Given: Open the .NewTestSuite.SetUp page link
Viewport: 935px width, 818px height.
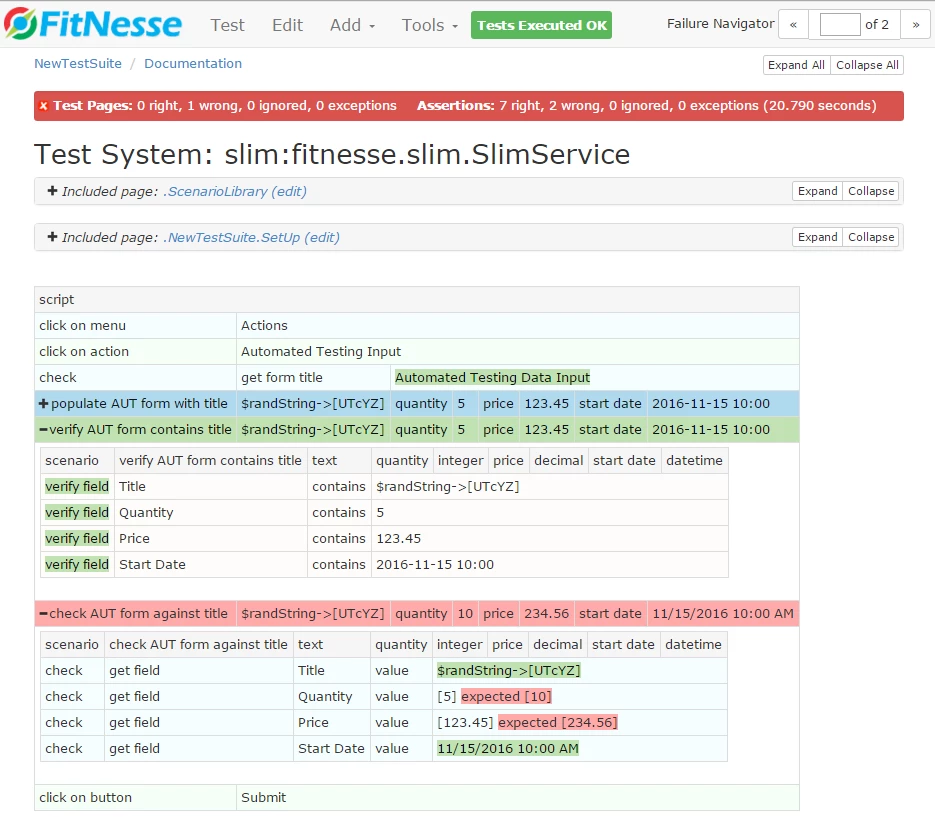Looking at the screenshot, I should (x=232, y=237).
